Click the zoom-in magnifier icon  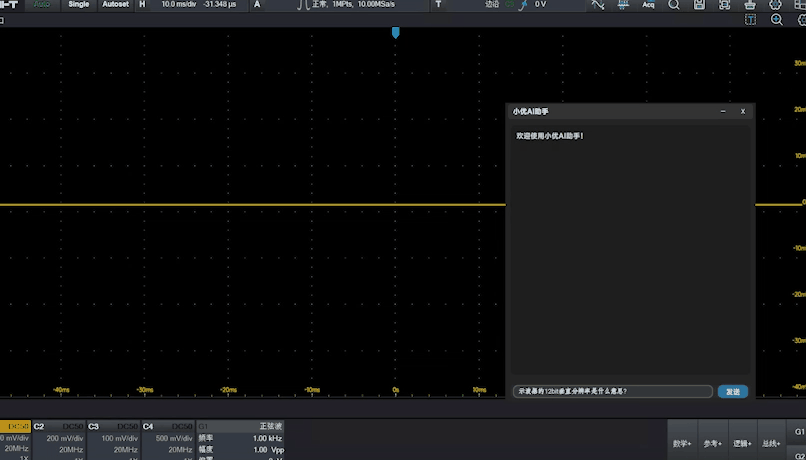777,20
